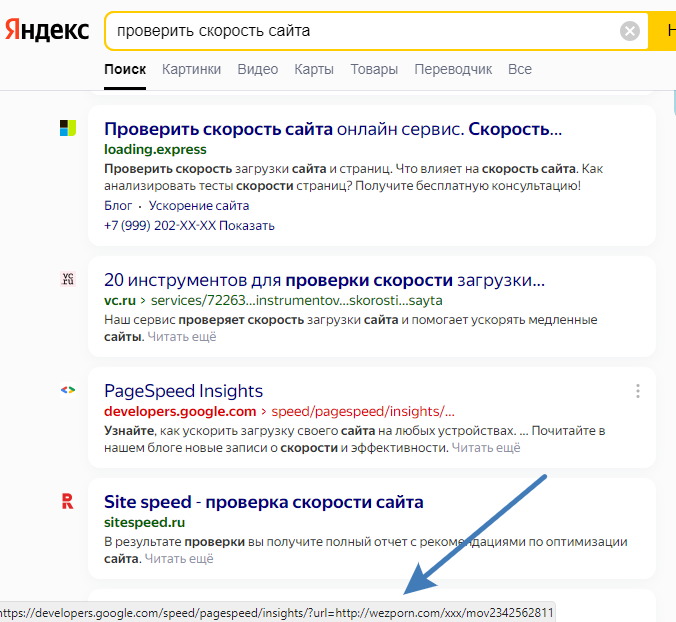Click the loading.express favicon
This screenshot has width=676, height=622.
pos(68,128)
